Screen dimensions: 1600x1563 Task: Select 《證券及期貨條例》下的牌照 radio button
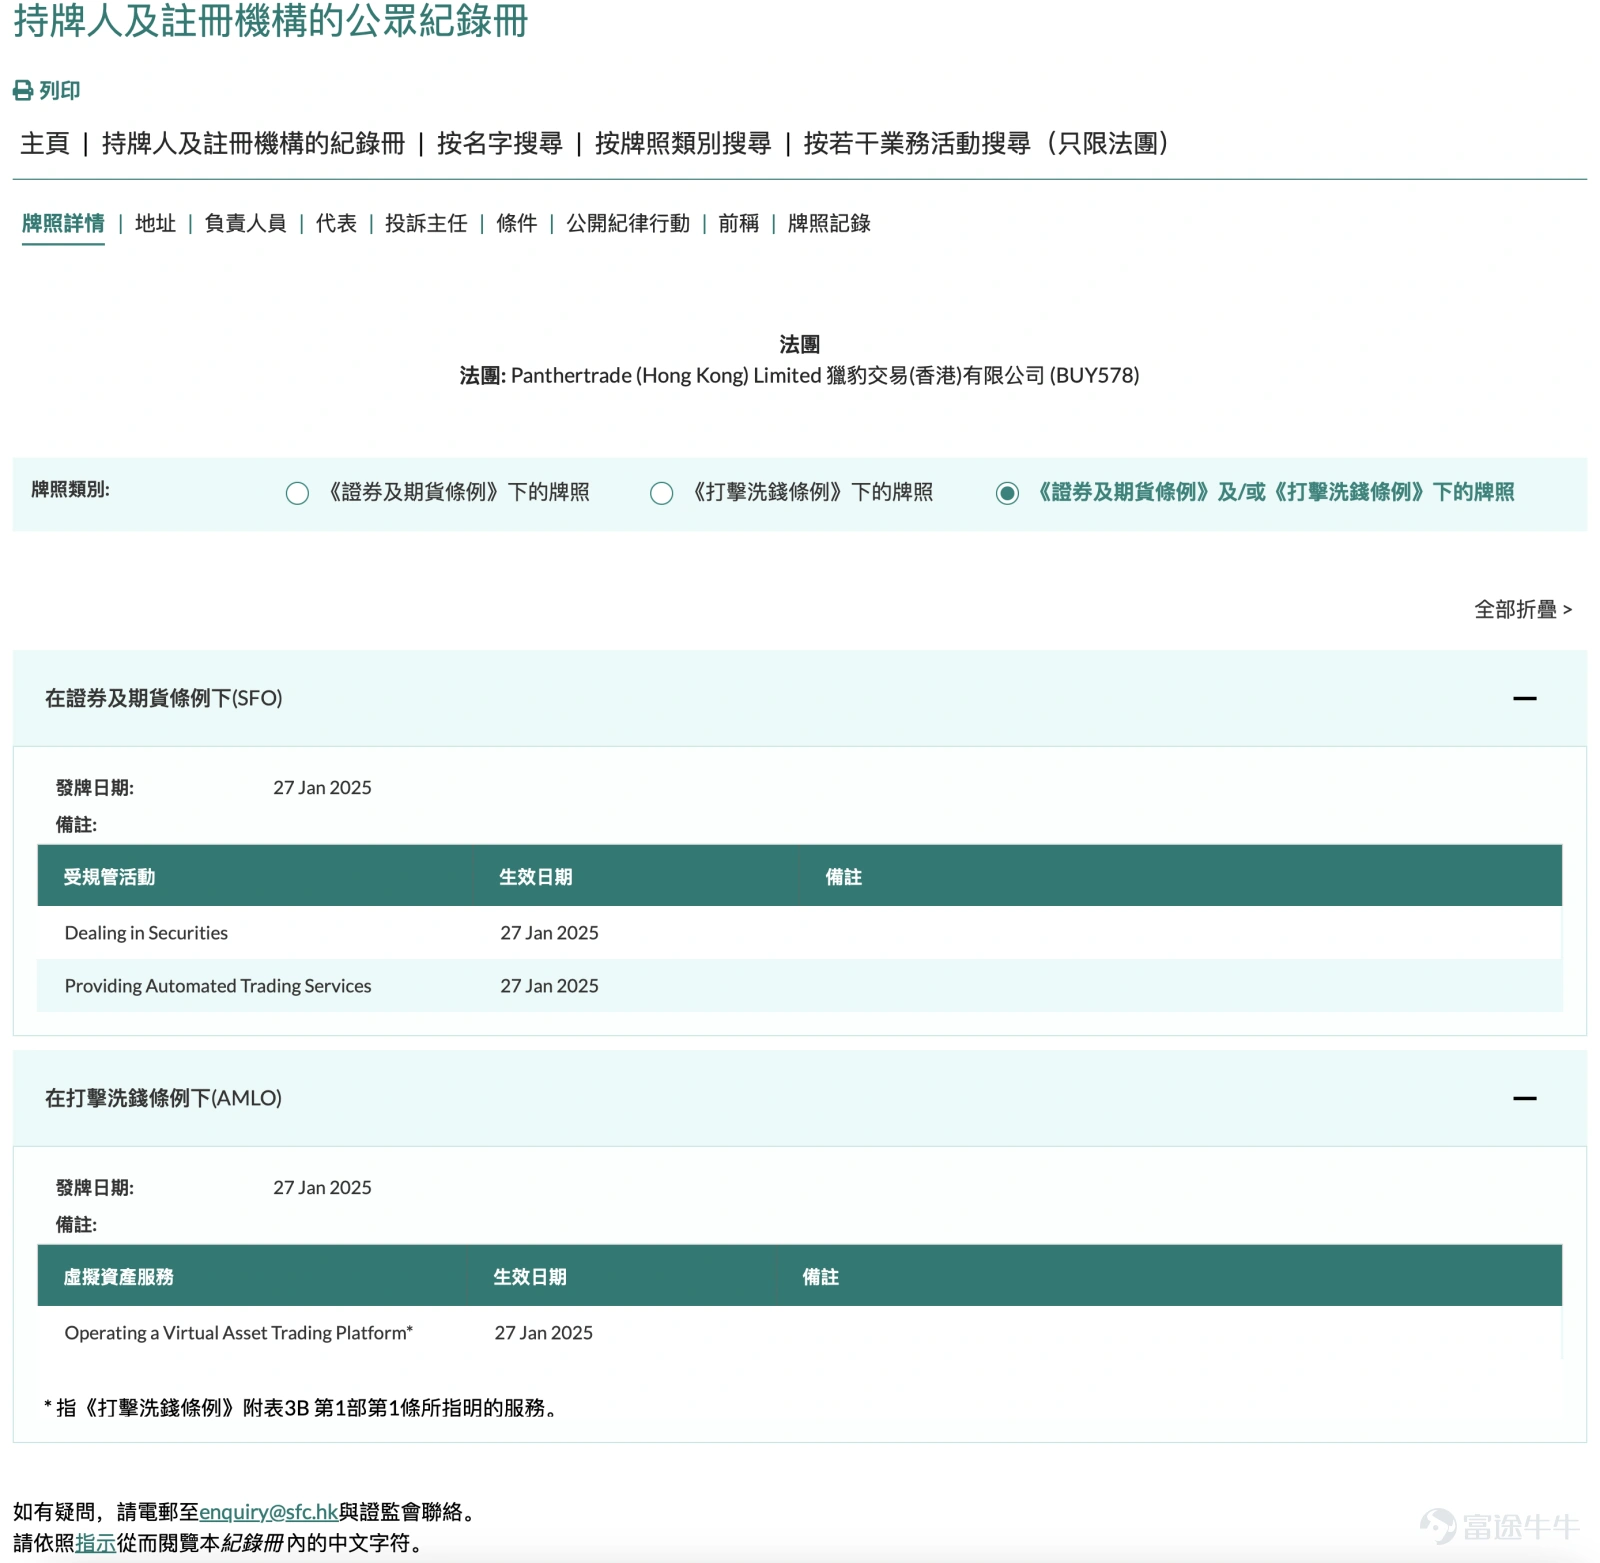point(297,493)
